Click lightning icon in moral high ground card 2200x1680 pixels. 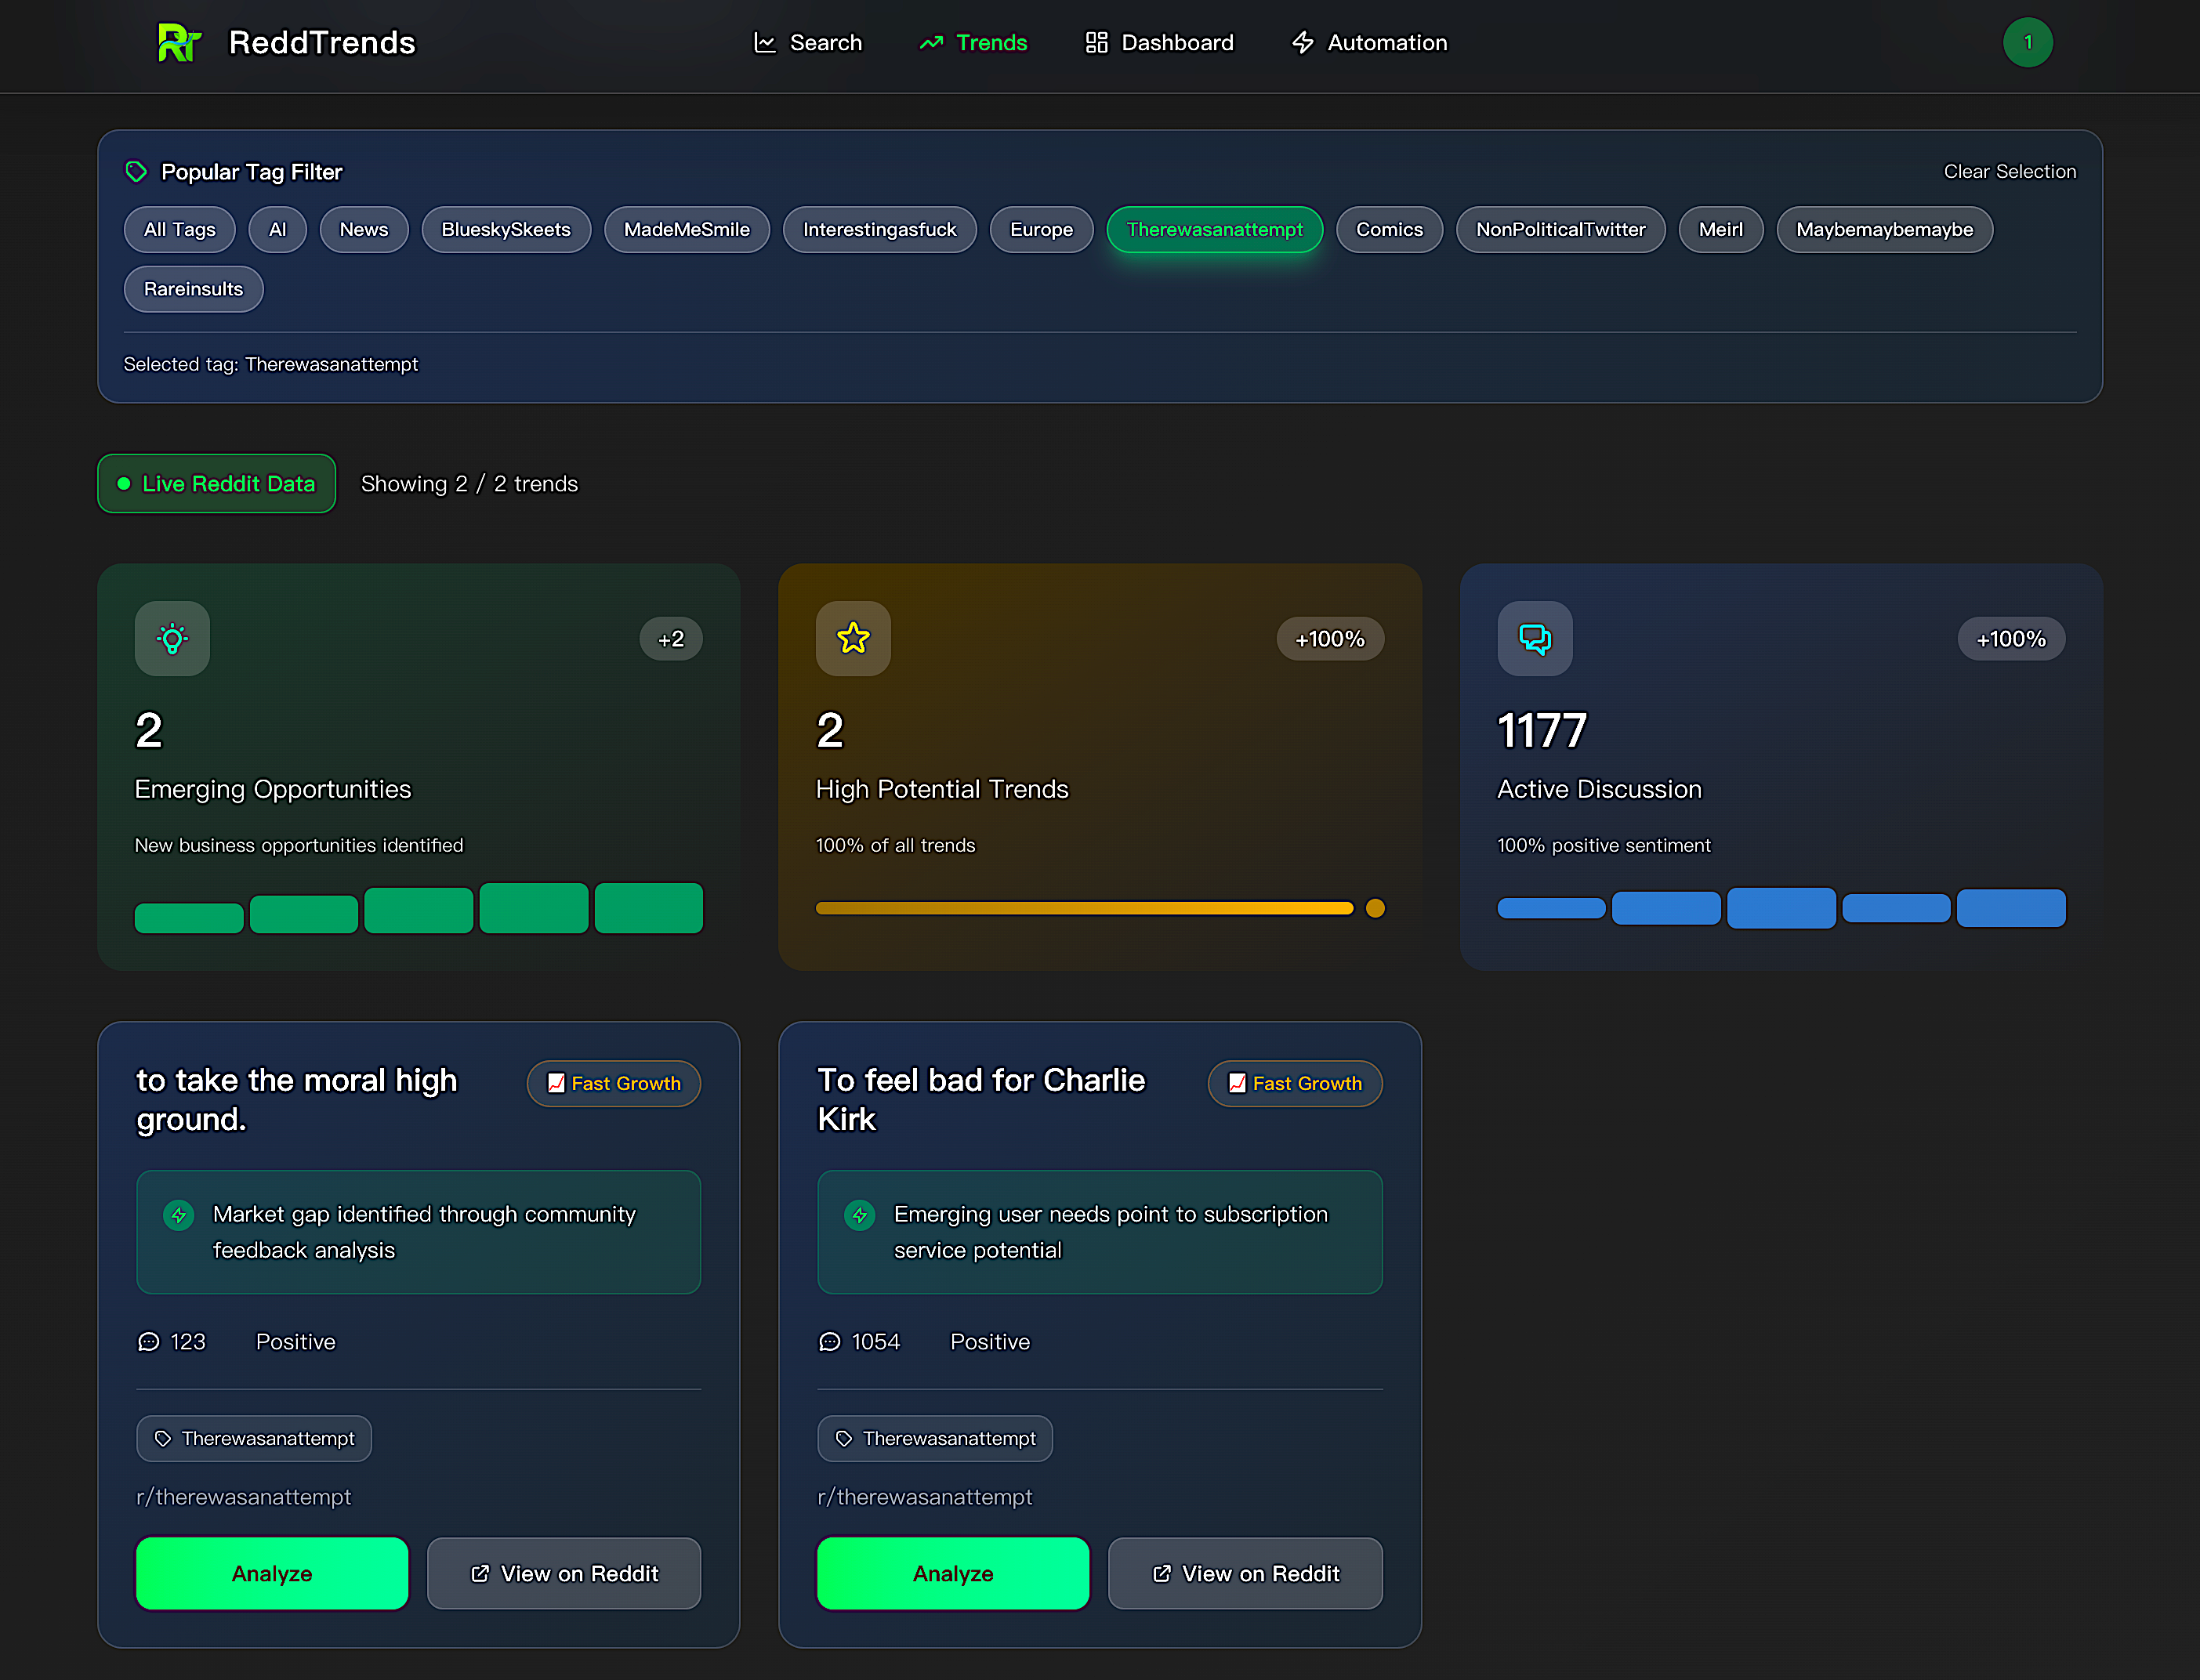tap(179, 1215)
